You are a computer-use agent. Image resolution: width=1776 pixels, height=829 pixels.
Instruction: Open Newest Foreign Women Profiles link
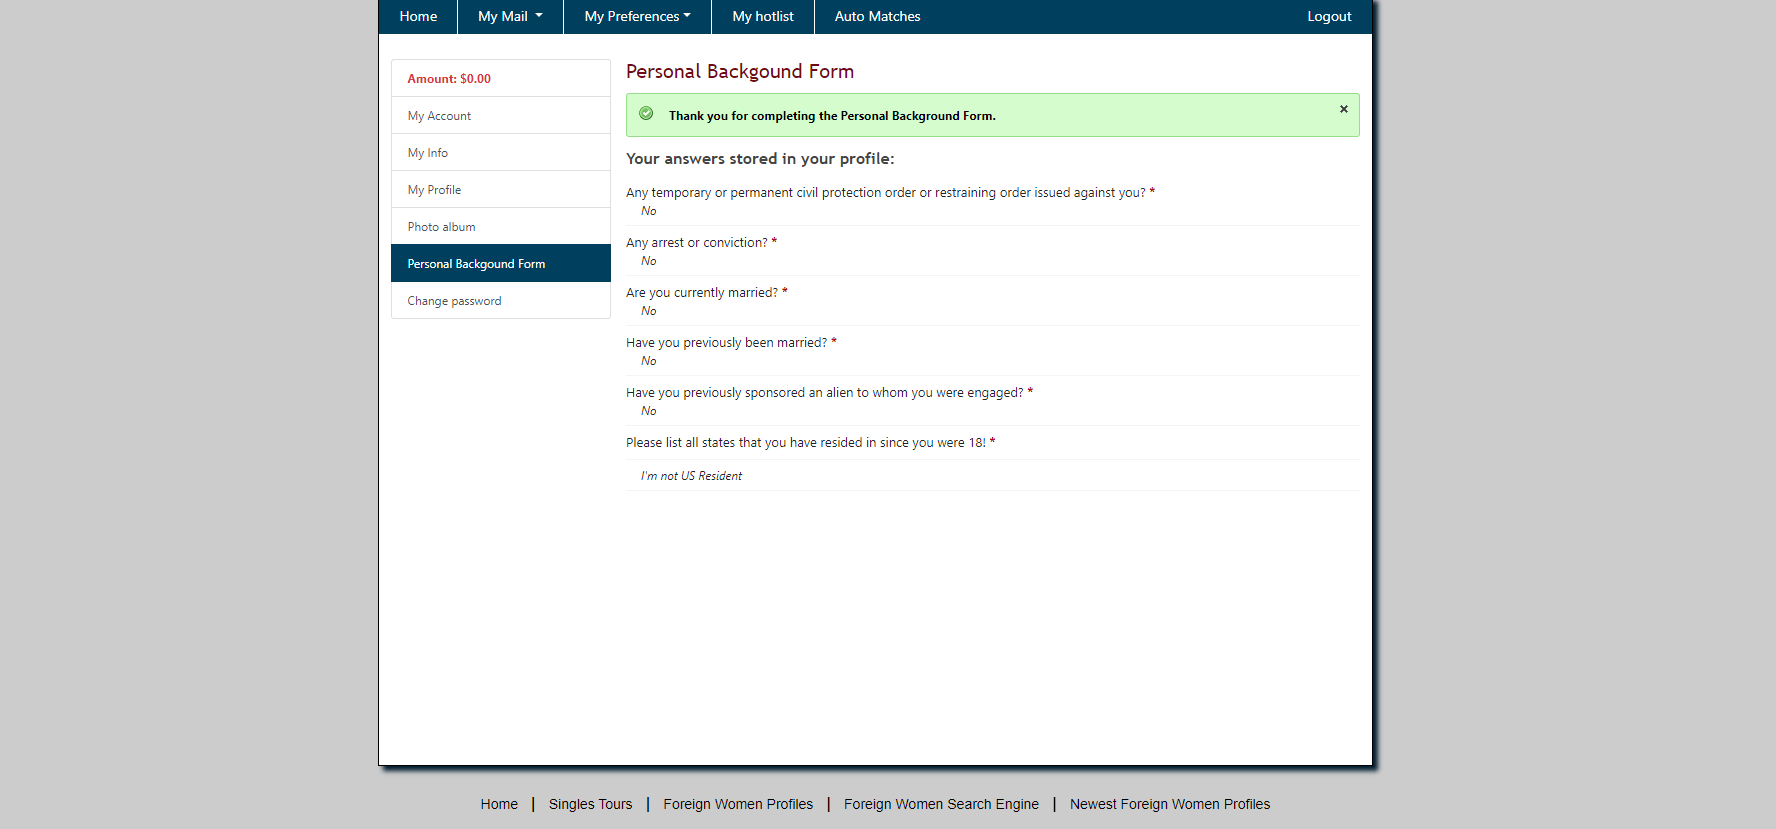pos(1170,804)
